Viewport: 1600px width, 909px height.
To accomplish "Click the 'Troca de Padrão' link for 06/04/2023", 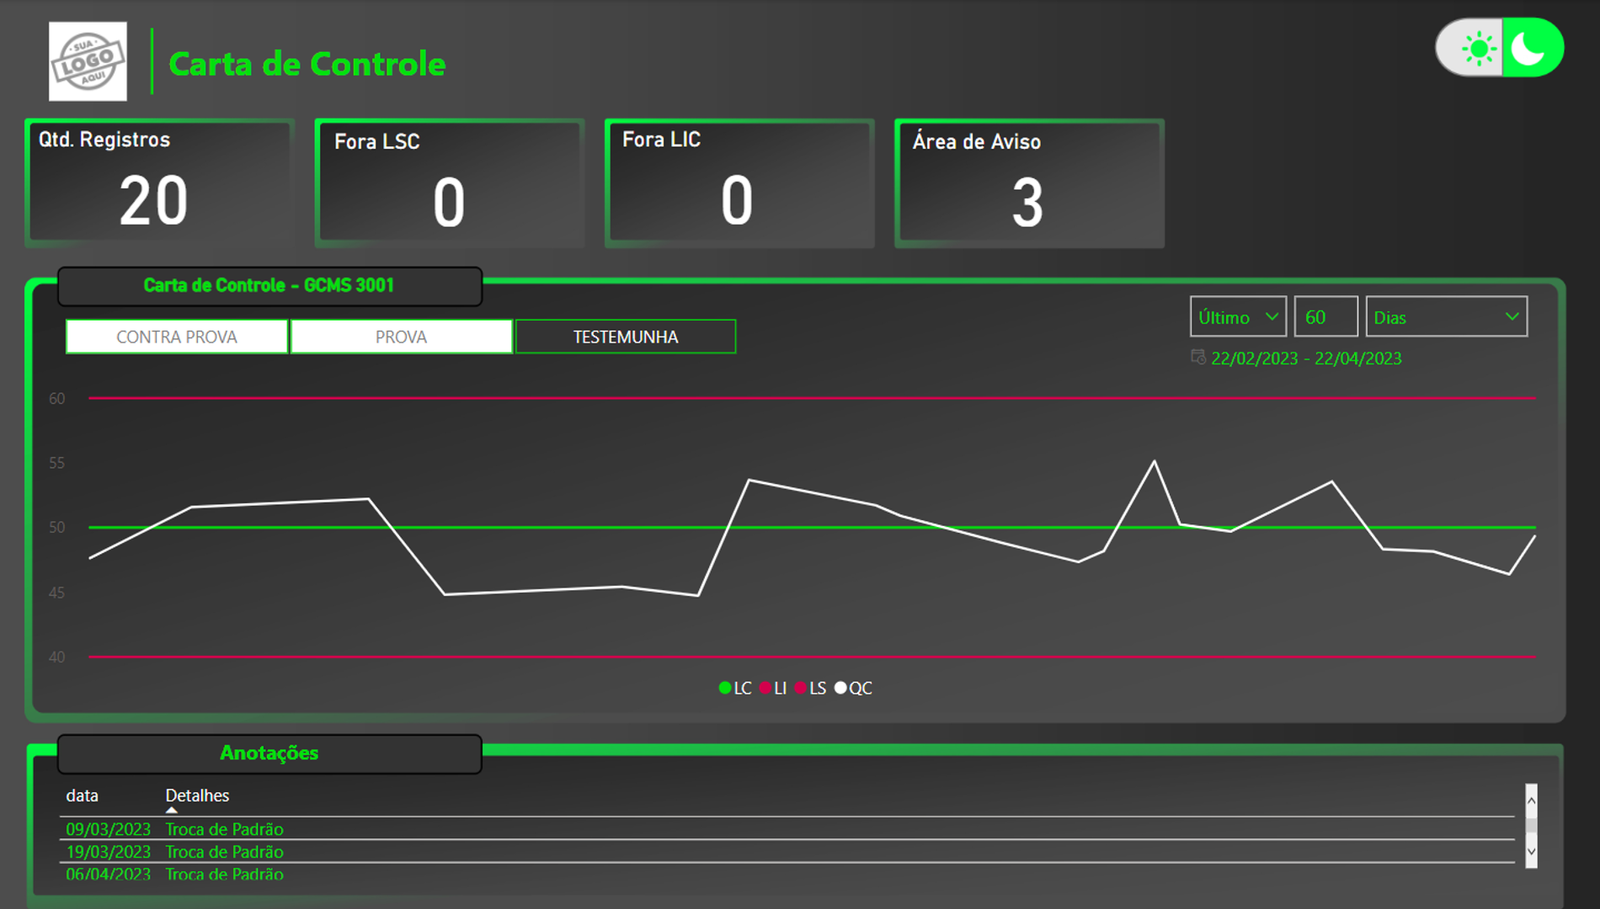I will (x=224, y=874).
